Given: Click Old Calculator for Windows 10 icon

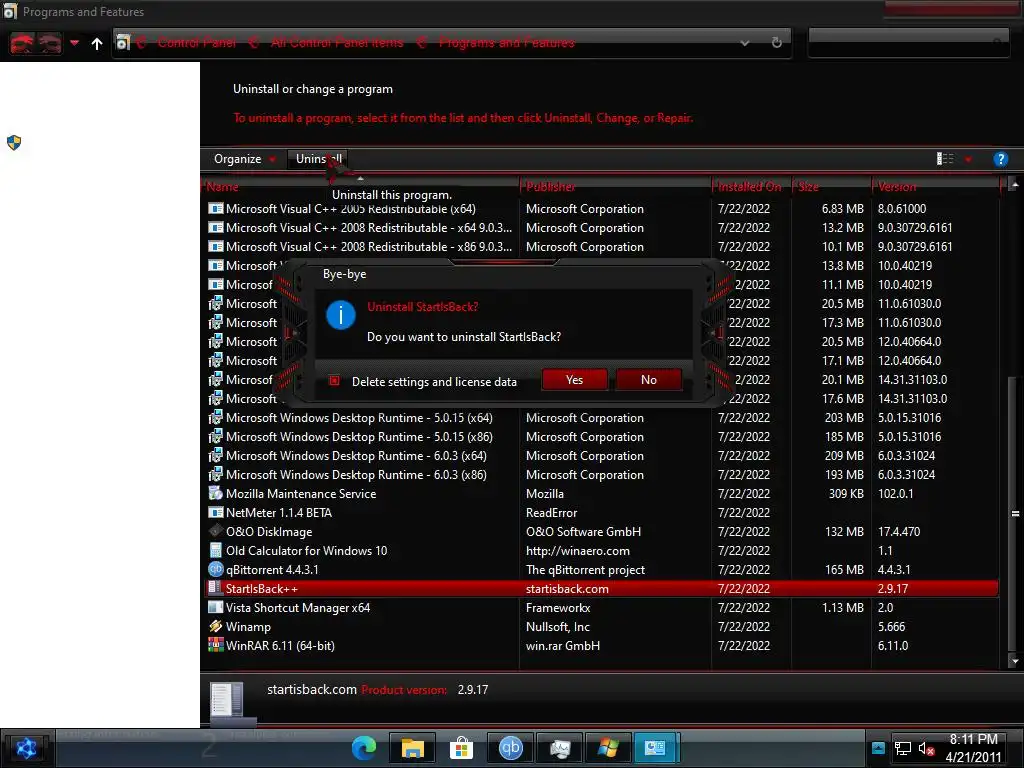Looking at the screenshot, I should coord(216,550).
